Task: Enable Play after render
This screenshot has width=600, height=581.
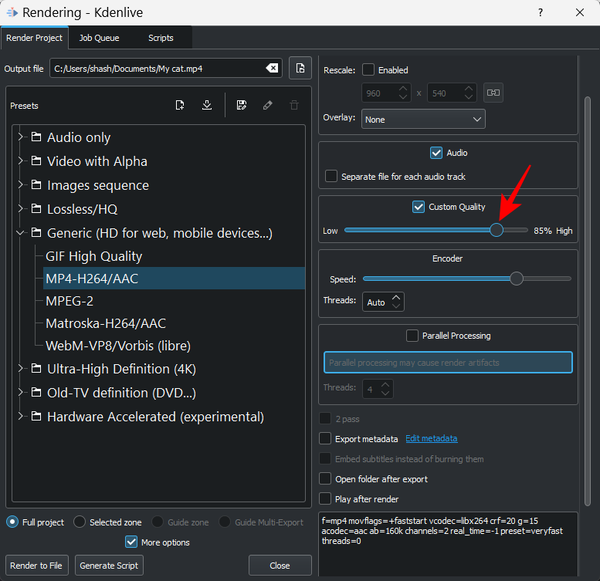Action: pos(325,499)
